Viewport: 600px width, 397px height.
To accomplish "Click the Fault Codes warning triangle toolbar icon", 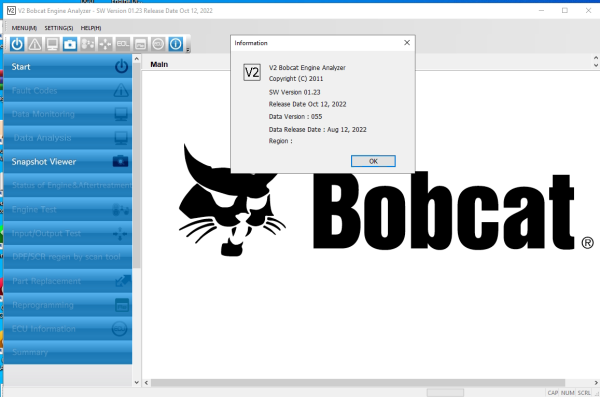I will pyautogui.click(x=35, y=44).
